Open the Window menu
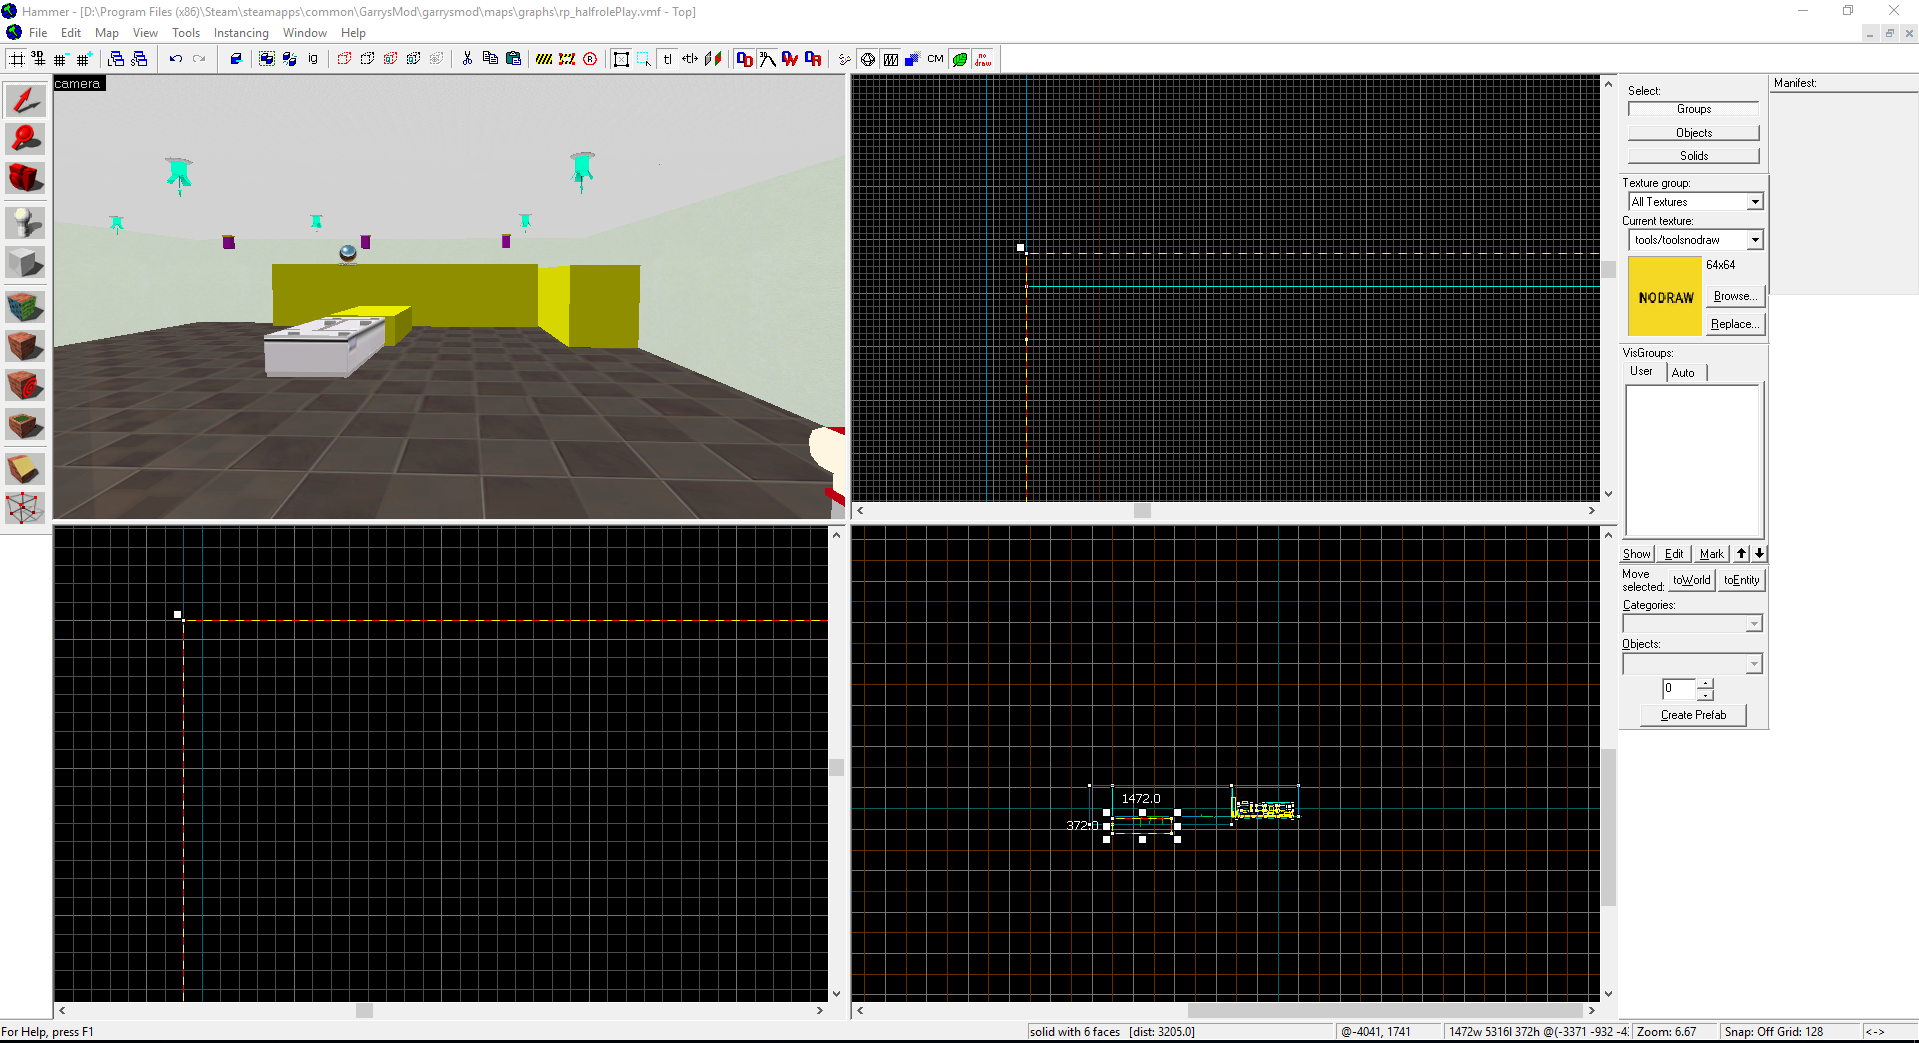Viewport: 1919px width, 1043px height. click(x=305, y=33)
